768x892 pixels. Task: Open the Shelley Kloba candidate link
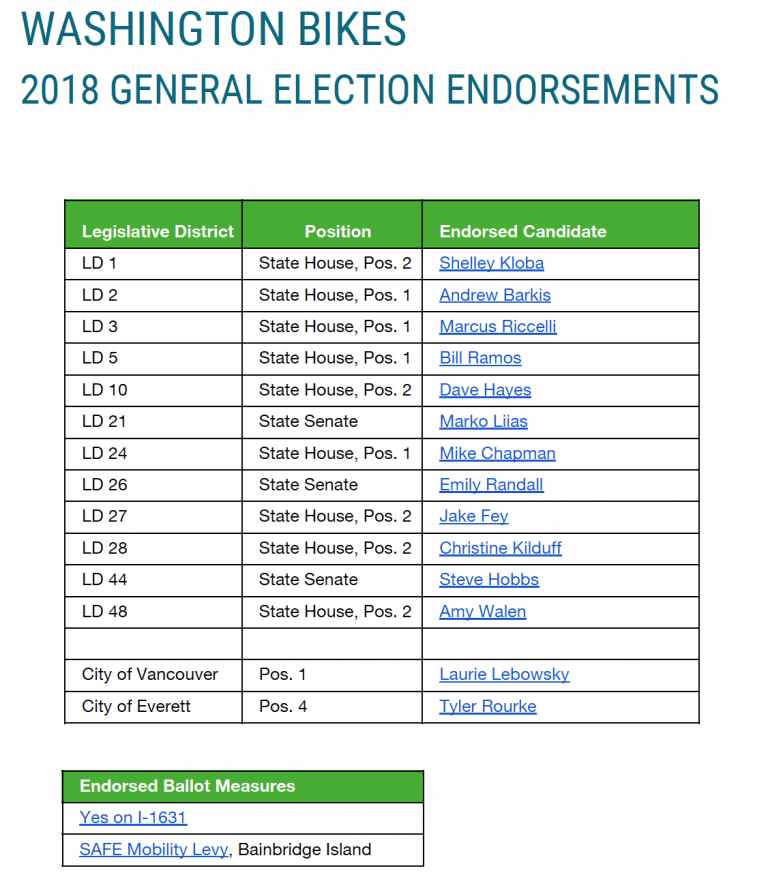pyautogui.click(x=491, y=263)
